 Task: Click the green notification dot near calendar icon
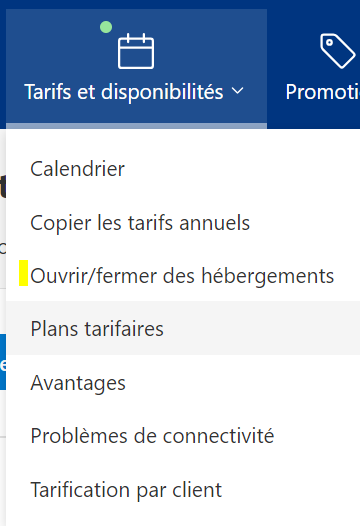106,27
